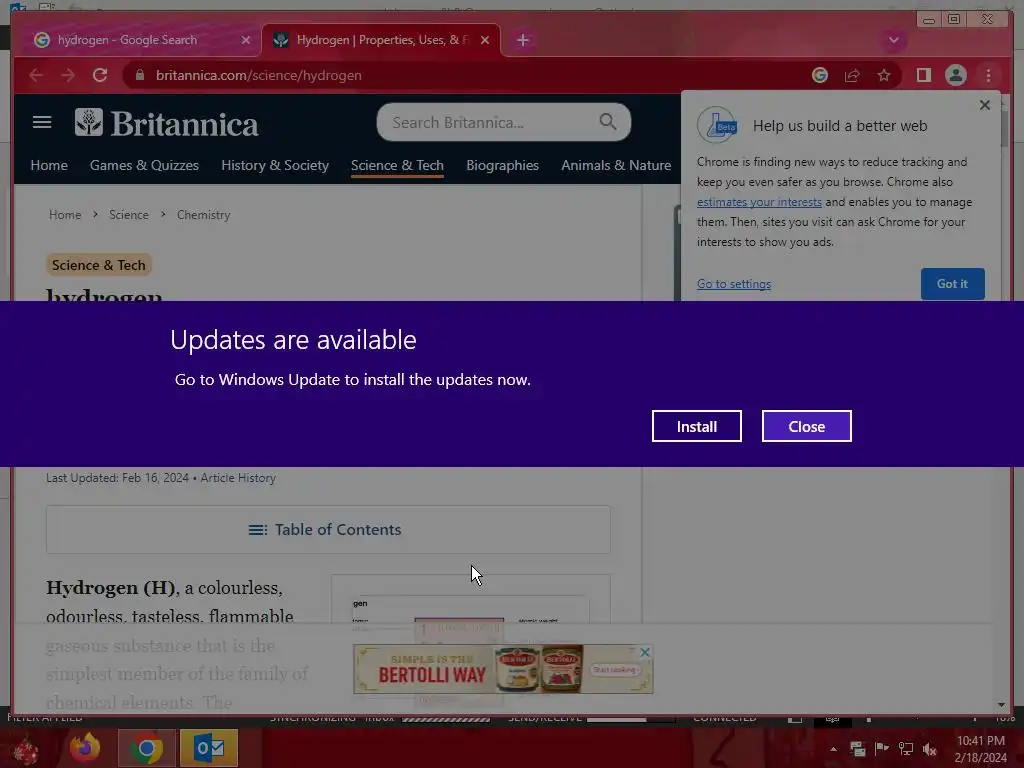1024x768 pixels.
Task: Click the Start button on taskbar
Action: [x=25, y=750]
